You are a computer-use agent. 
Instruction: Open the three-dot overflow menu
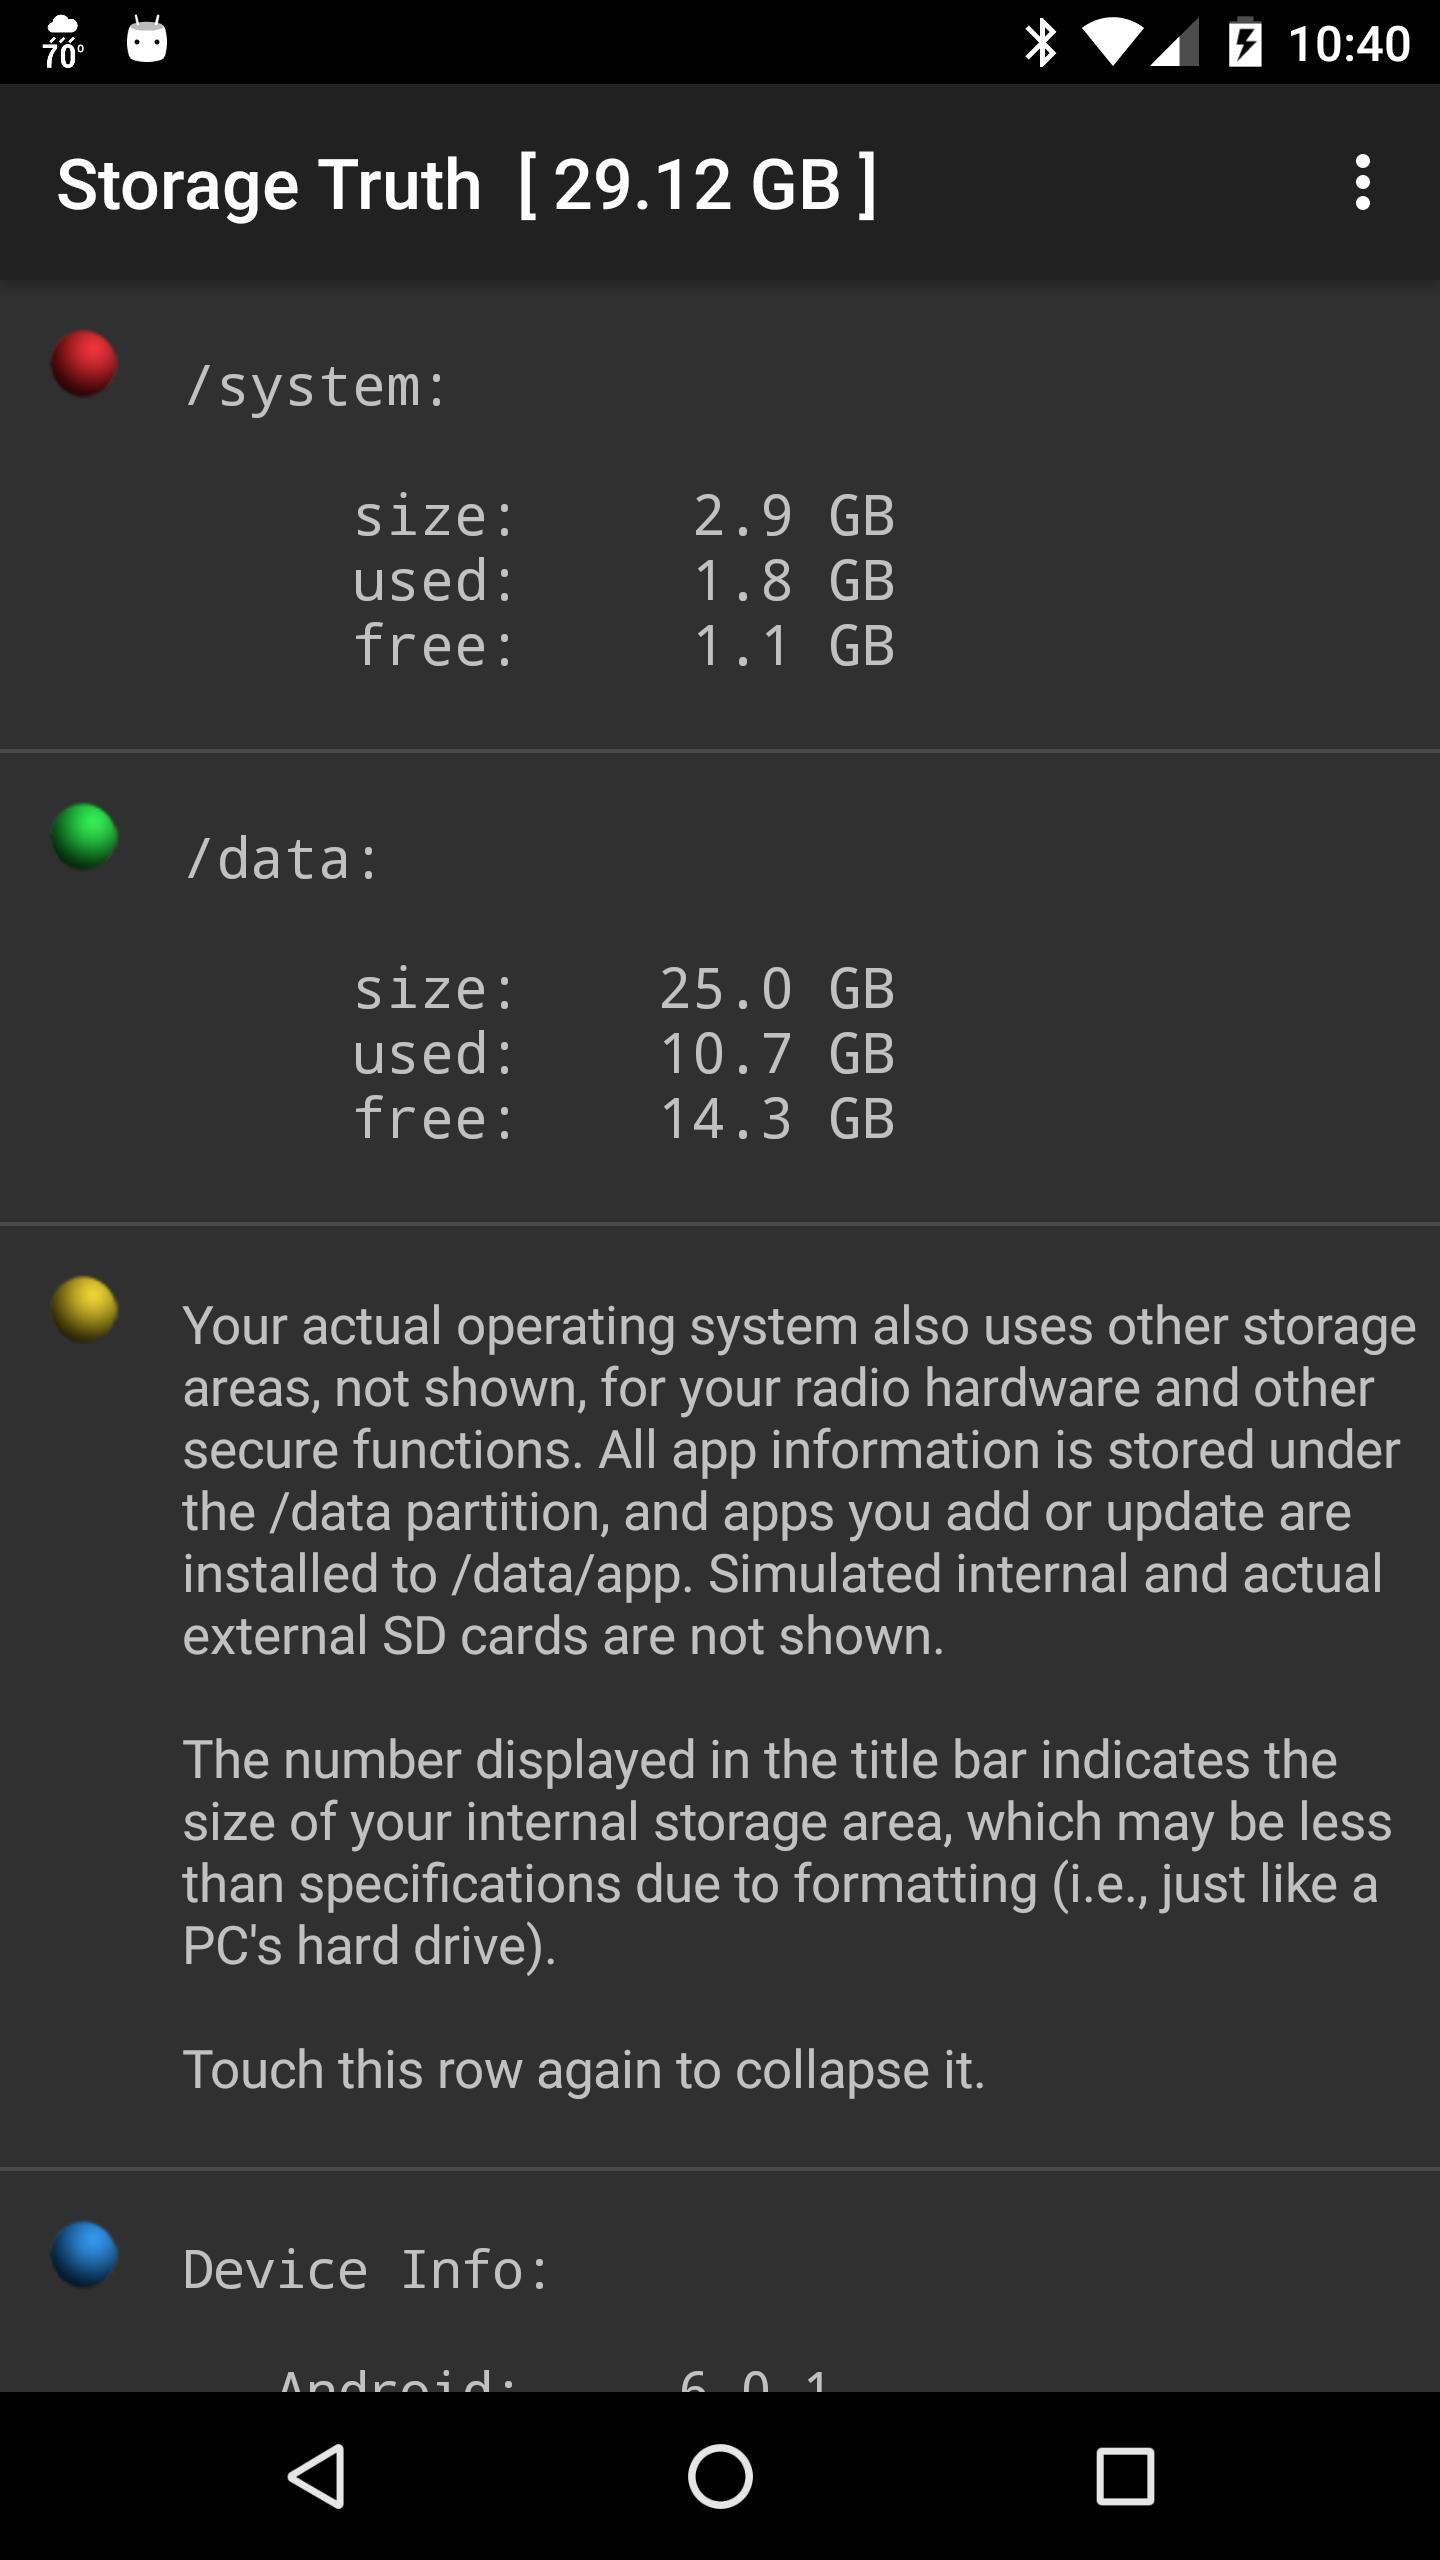pyautogui.click(x=1362, y=183)
